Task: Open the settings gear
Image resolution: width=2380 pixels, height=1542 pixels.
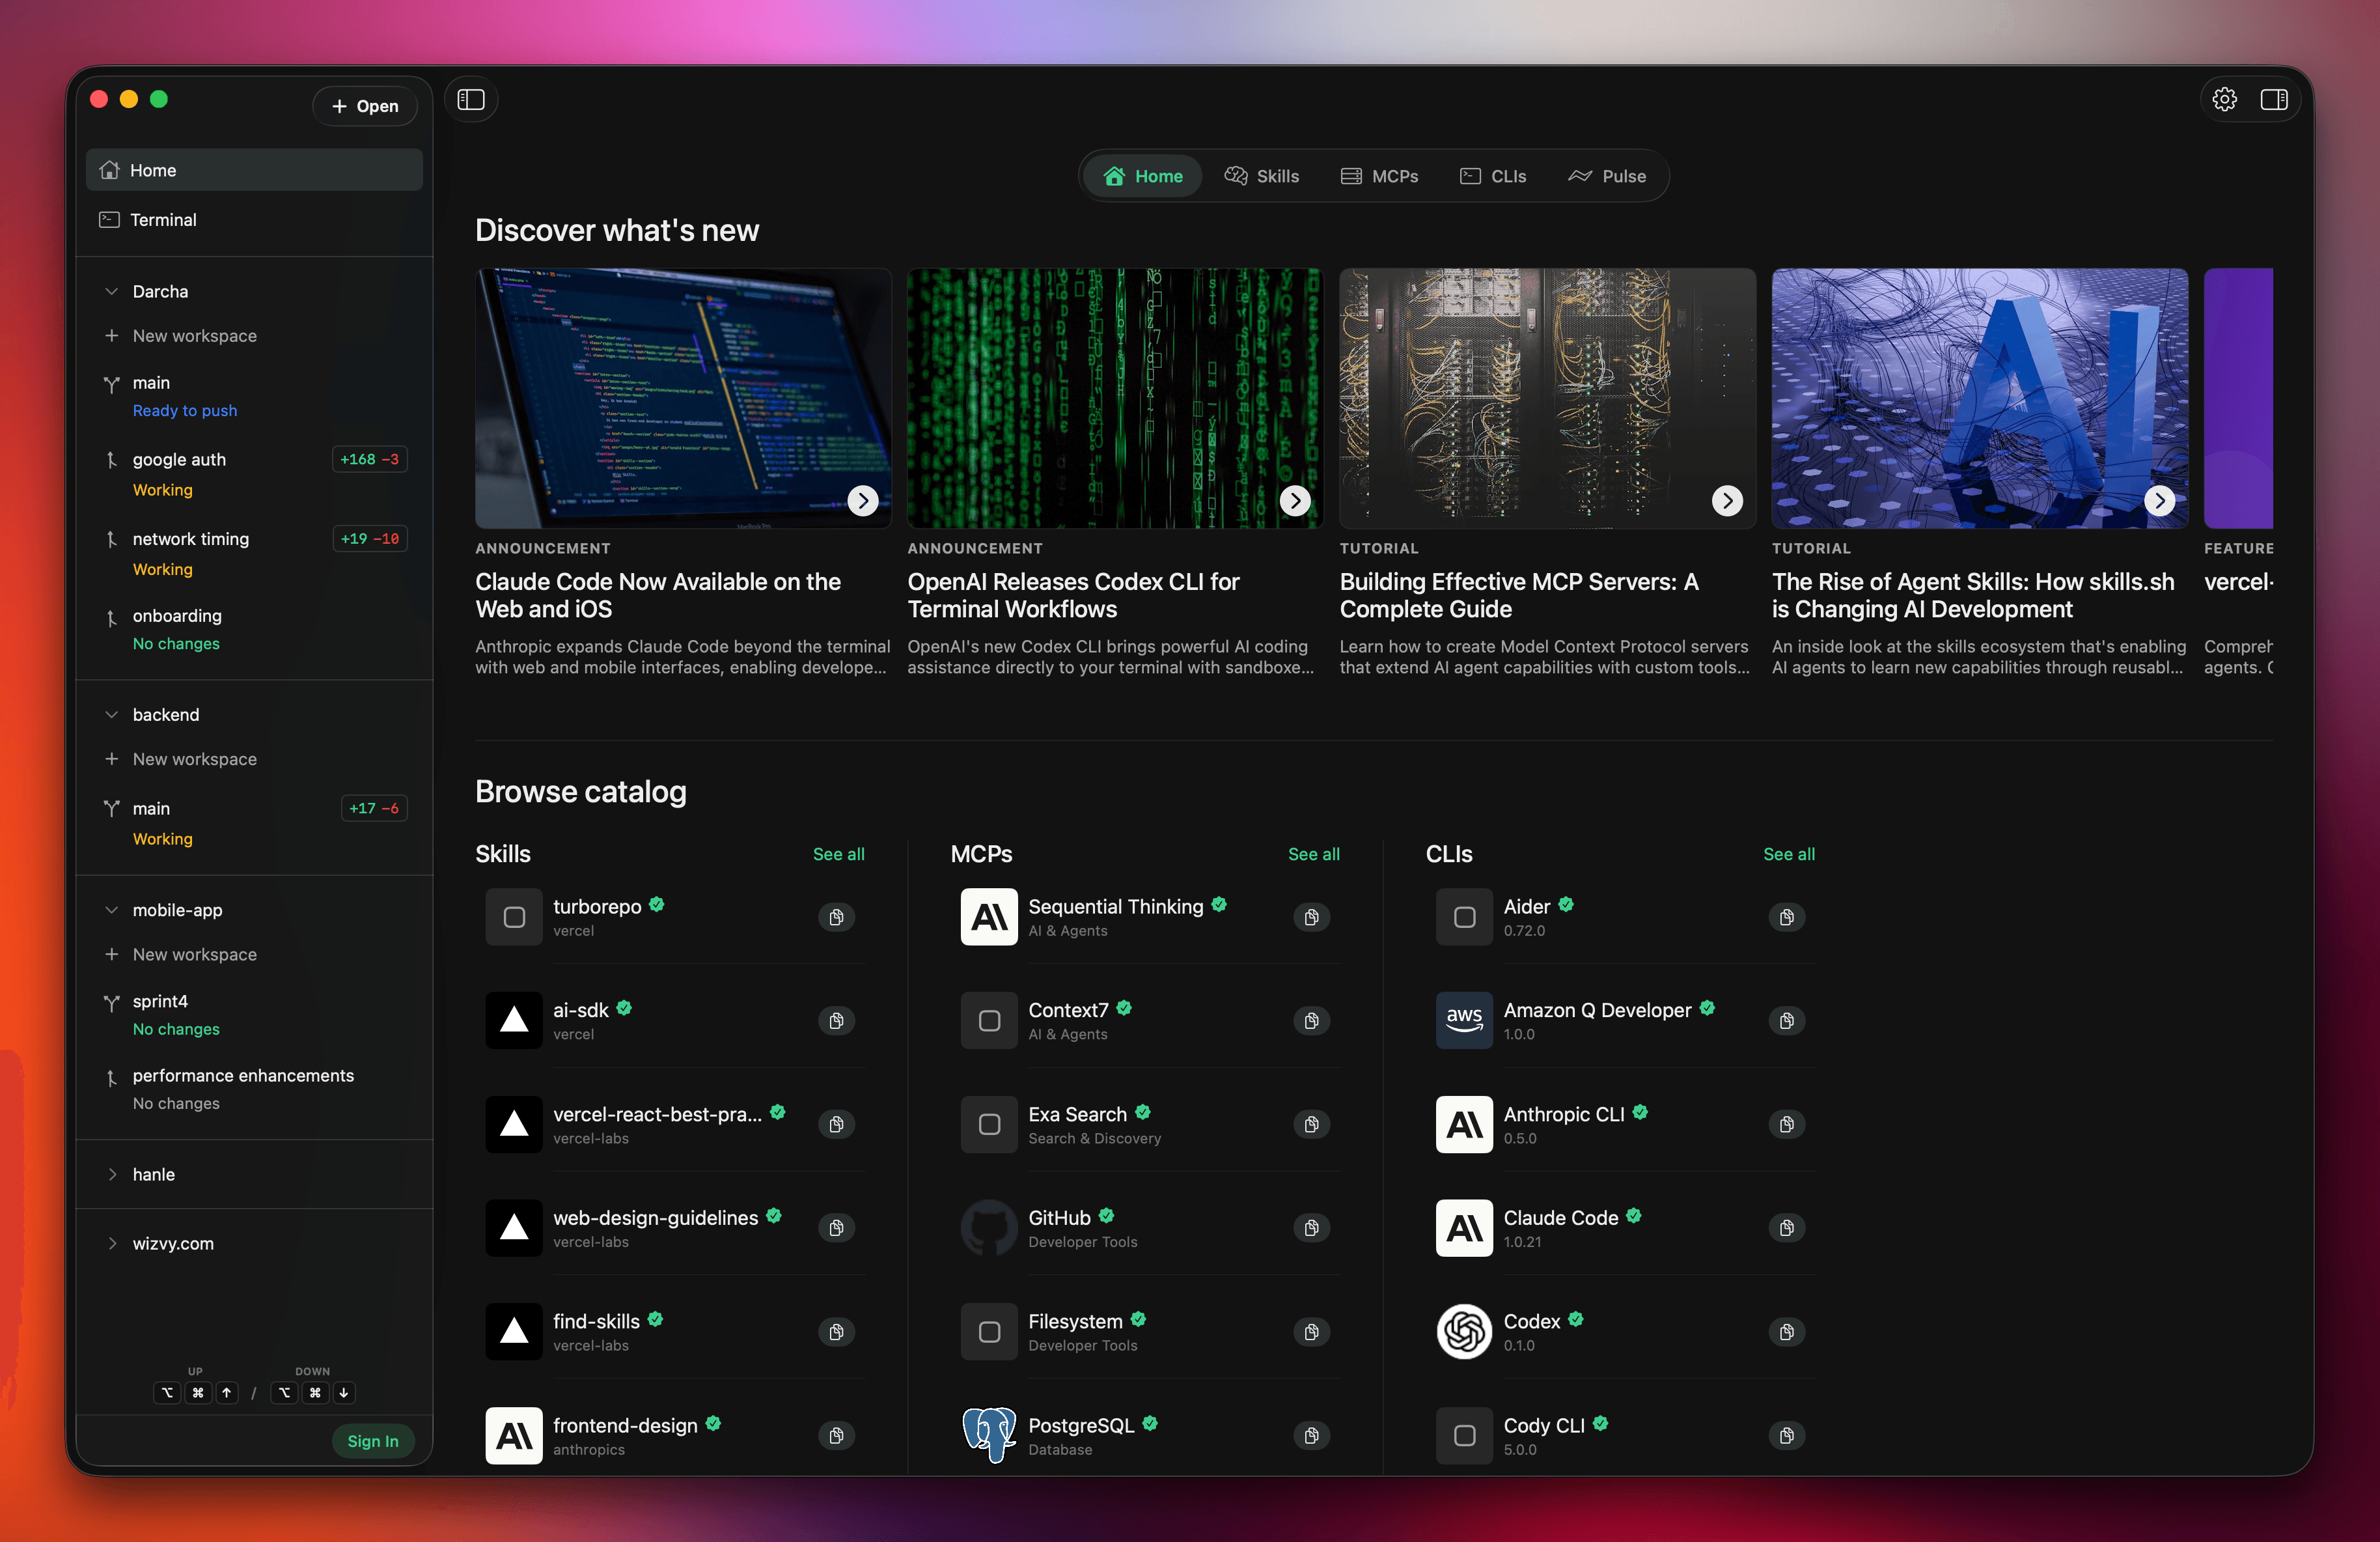Action: [x=2225, y=99]
